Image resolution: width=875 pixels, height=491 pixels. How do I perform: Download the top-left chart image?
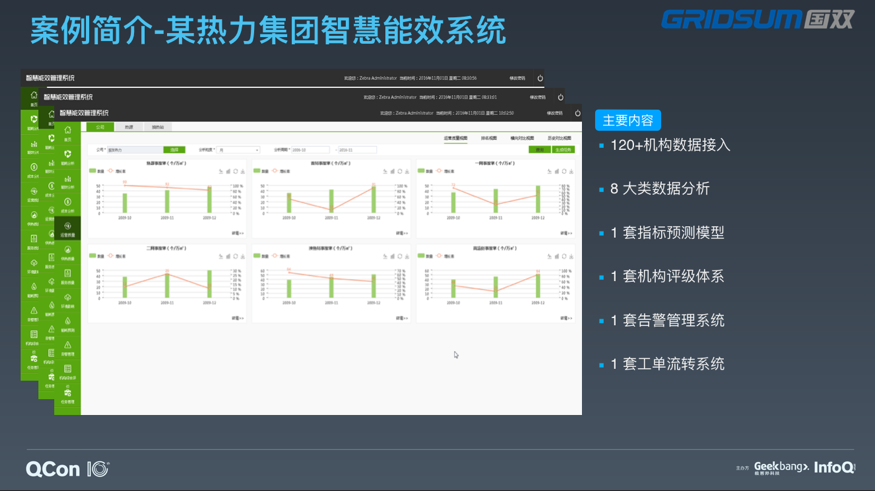[x=243, y=171]
